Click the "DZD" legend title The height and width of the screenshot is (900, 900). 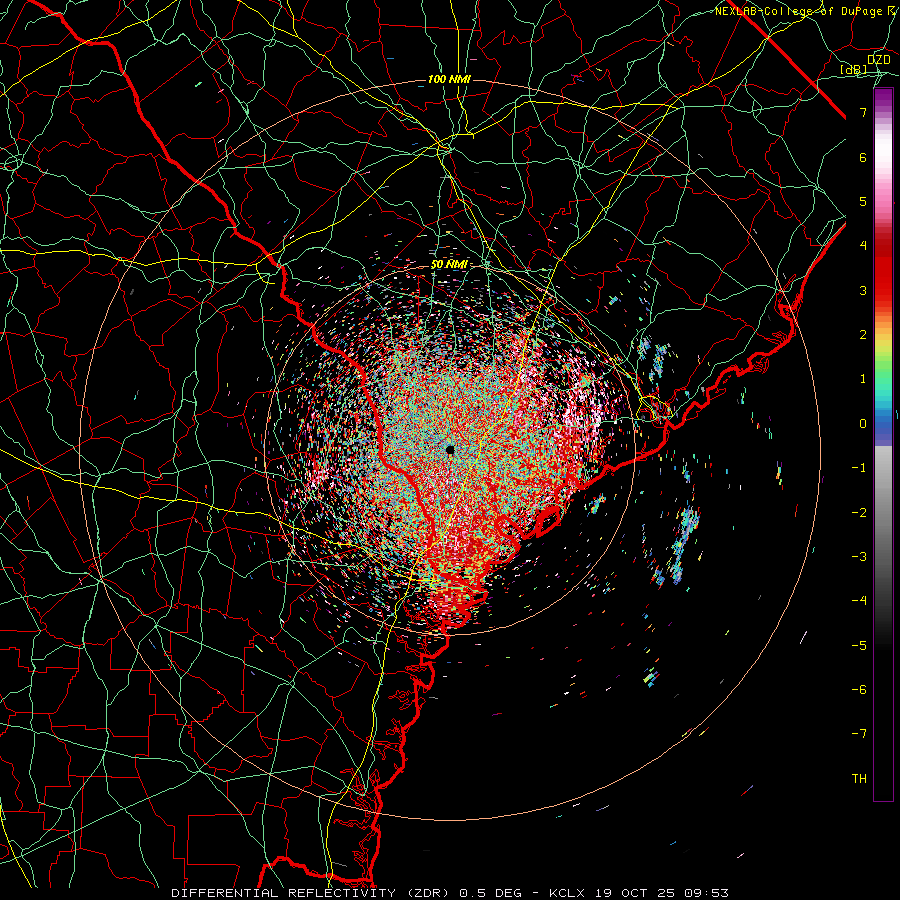[878, 60]
